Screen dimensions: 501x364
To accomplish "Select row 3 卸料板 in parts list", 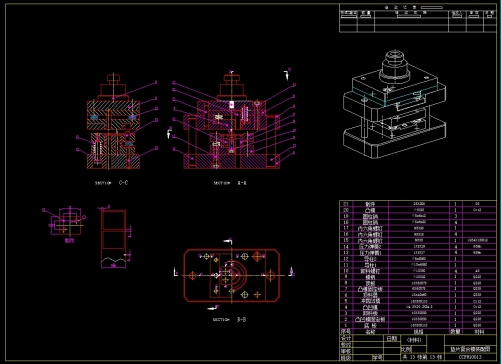I will point(370,313).
